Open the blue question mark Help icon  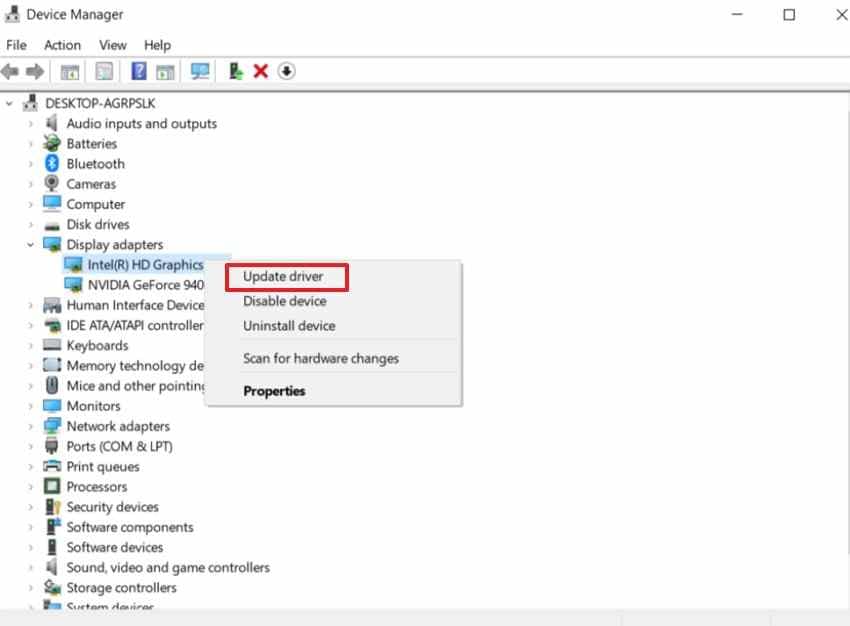[x=139, y=71]
